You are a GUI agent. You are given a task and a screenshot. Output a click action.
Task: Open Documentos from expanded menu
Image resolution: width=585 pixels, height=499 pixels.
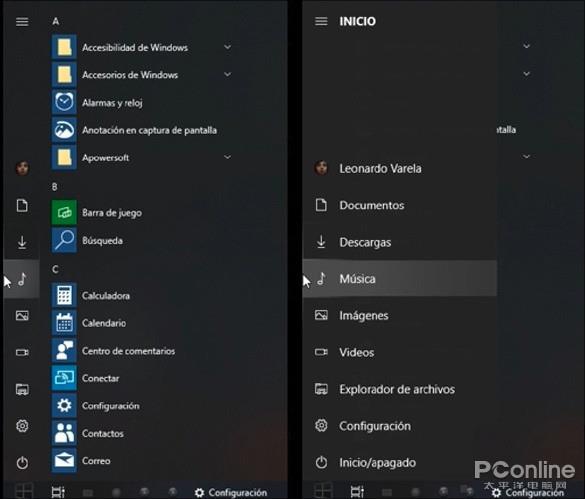[x=400, y=205]
